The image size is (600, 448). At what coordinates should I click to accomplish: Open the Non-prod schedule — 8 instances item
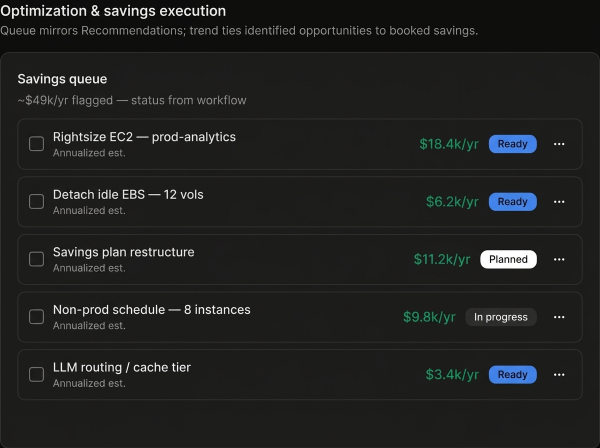[x=151, y=310]
